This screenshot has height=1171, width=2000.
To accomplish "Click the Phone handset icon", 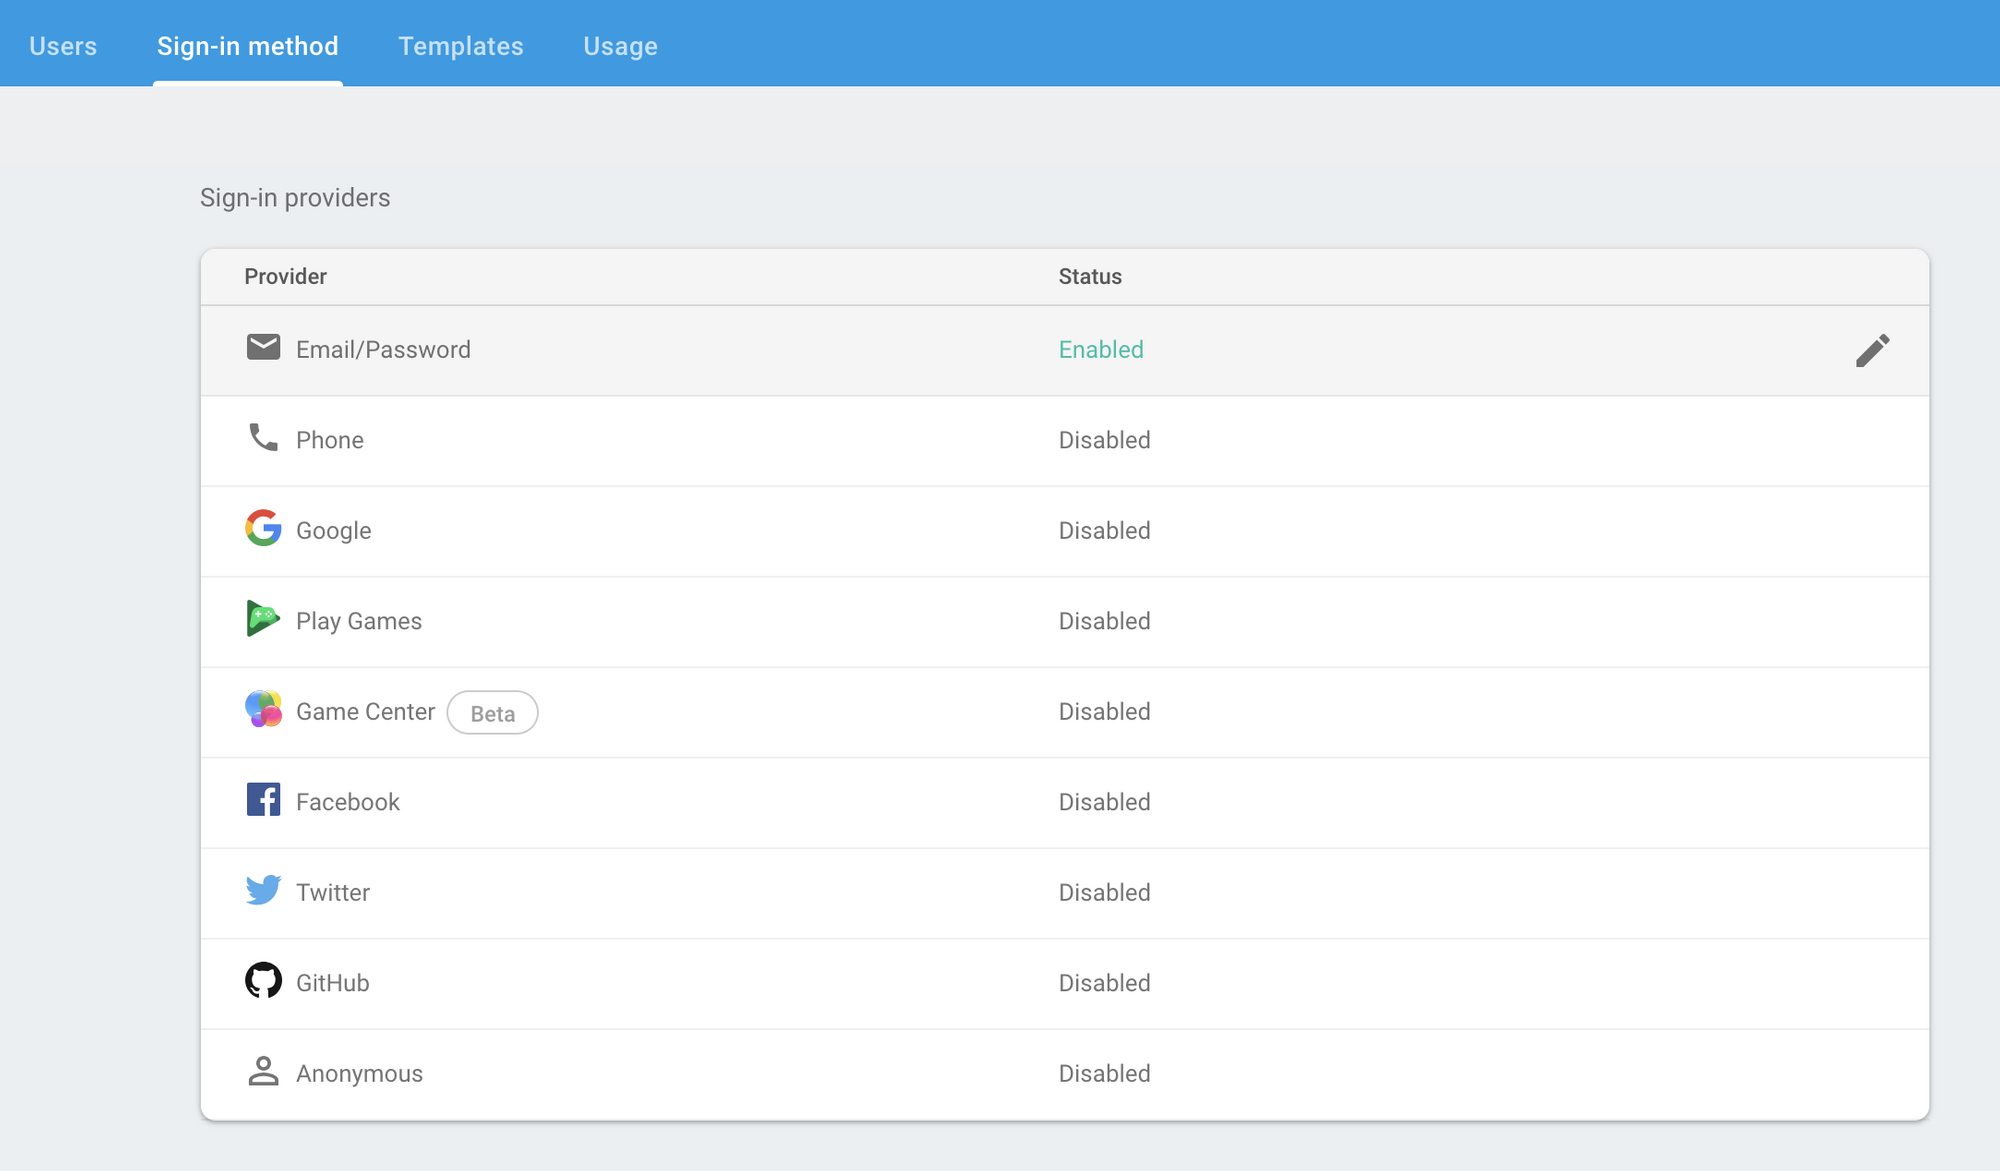I will pyautogui.click(x=263, y=438).
